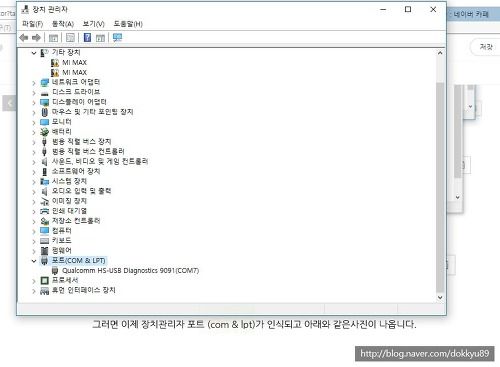Select the 마우스 및 기타 포인팅 장치 label

click(92, 112)
